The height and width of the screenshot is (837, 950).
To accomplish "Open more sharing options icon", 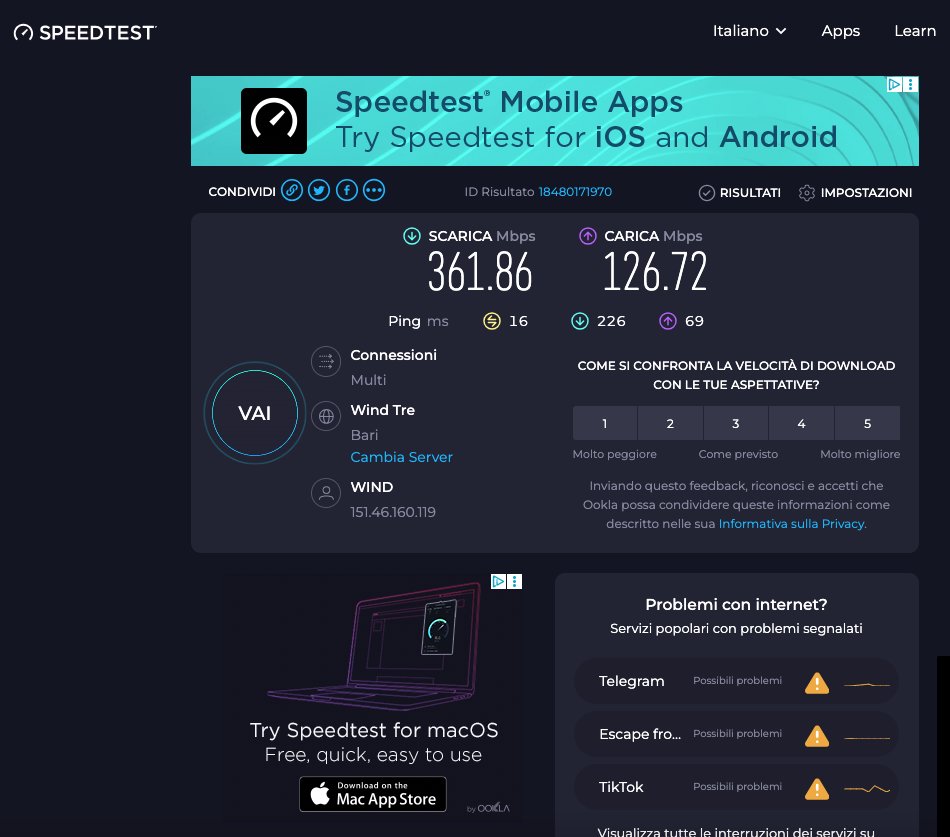I will tap(374, 190).
